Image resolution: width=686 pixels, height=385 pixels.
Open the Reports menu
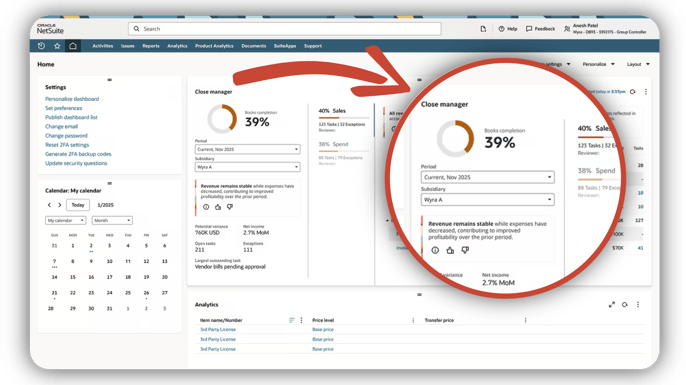coord(151,46)
